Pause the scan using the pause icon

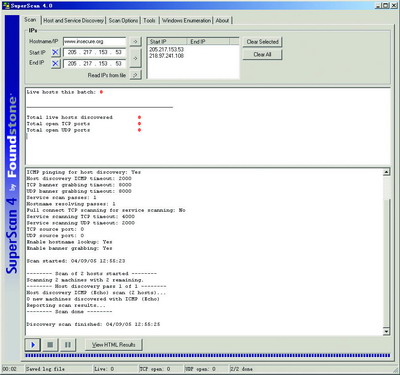point(68,345)
